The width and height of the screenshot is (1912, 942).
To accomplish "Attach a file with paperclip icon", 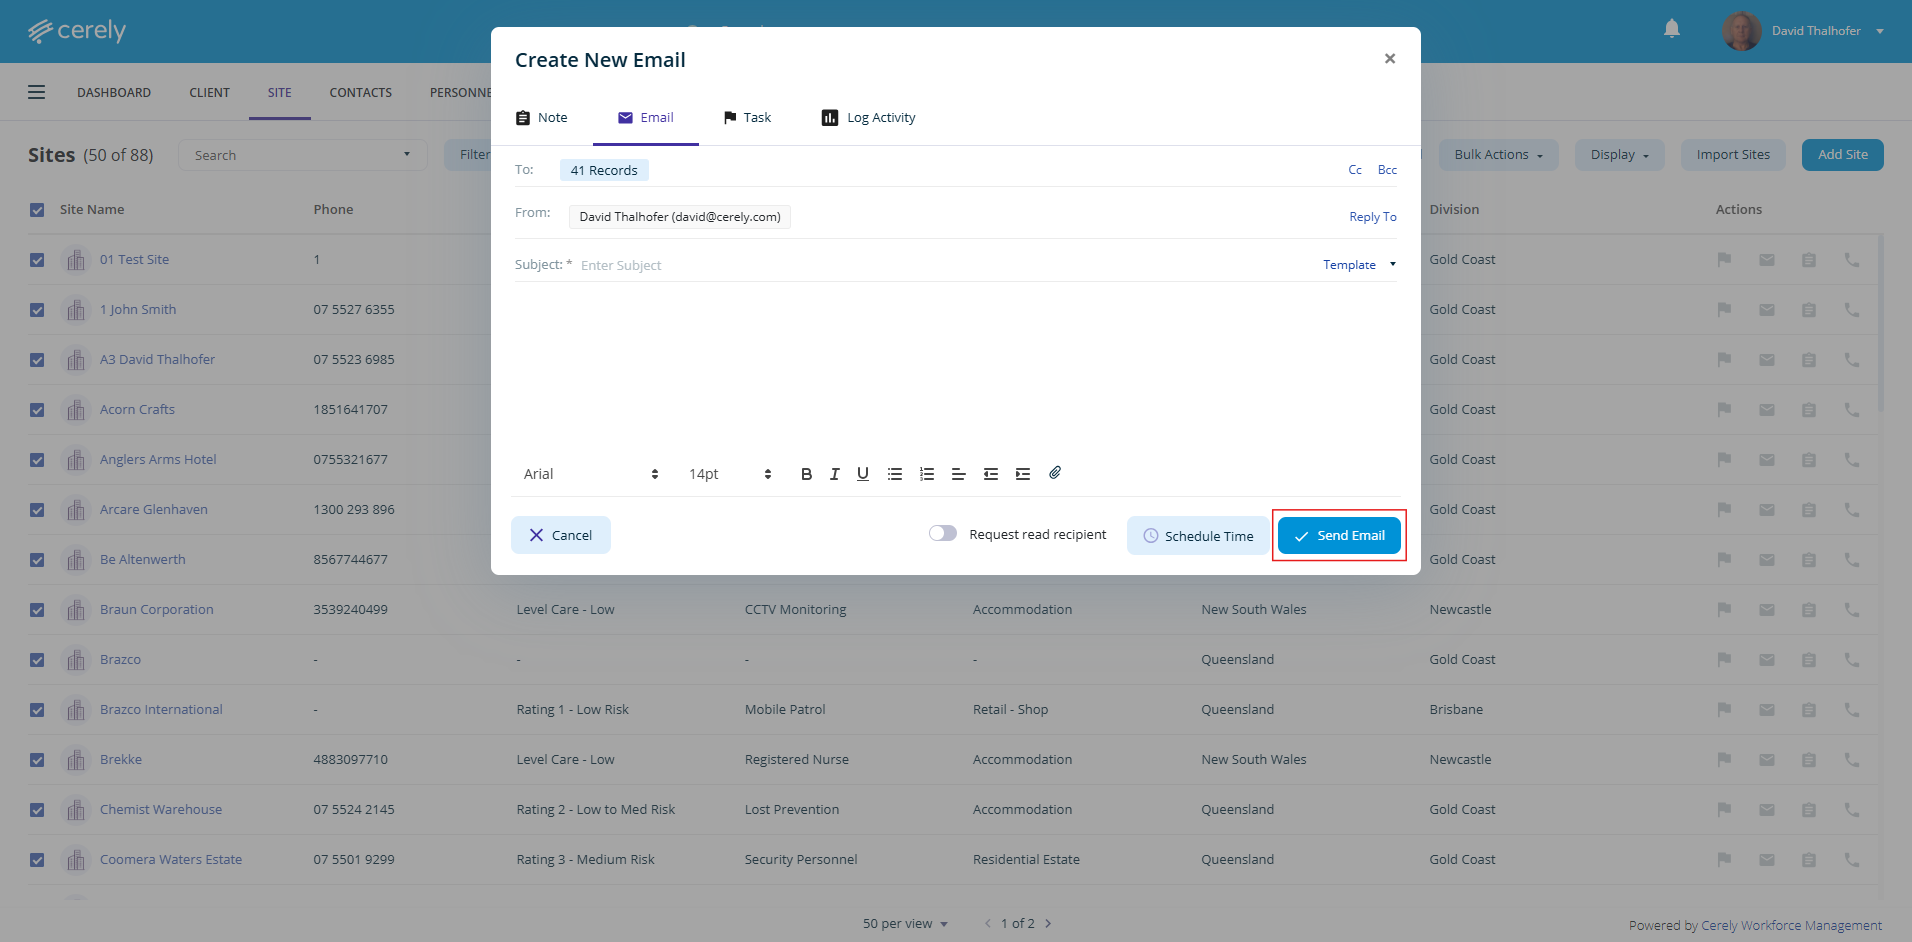I will point(1055,473).
